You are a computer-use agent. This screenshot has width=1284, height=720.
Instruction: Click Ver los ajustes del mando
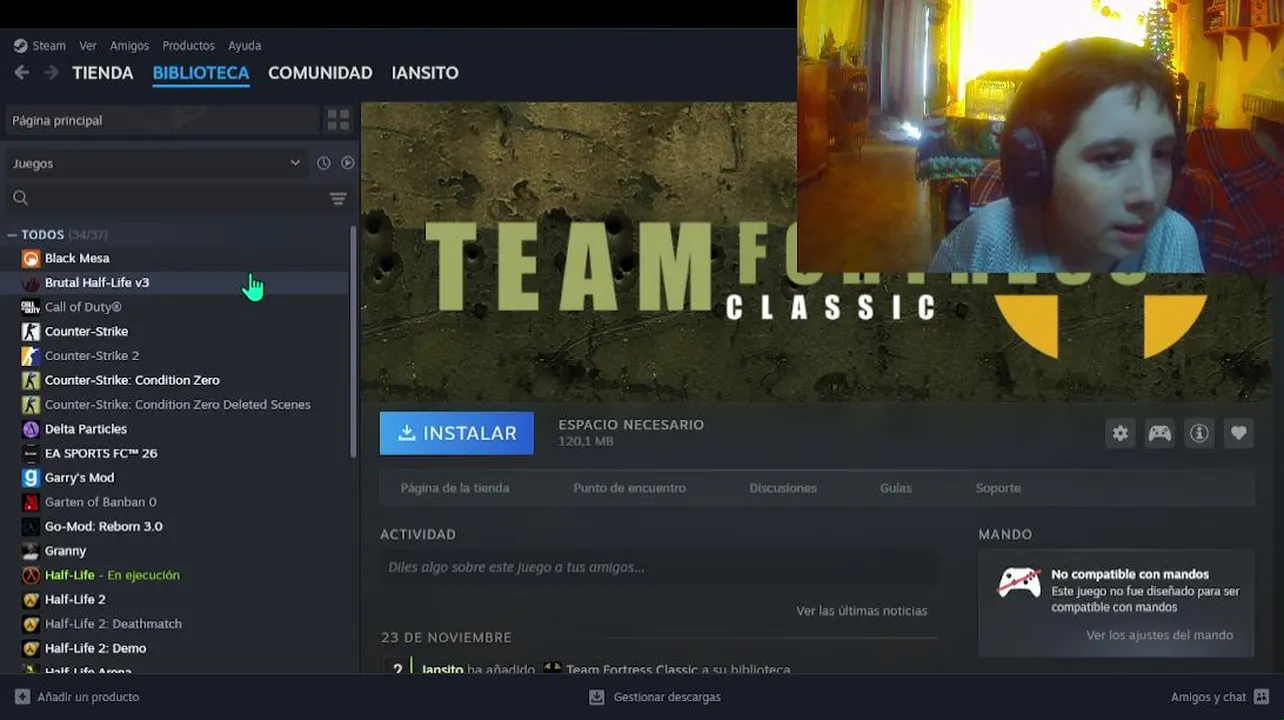[x=1160, y=635]
